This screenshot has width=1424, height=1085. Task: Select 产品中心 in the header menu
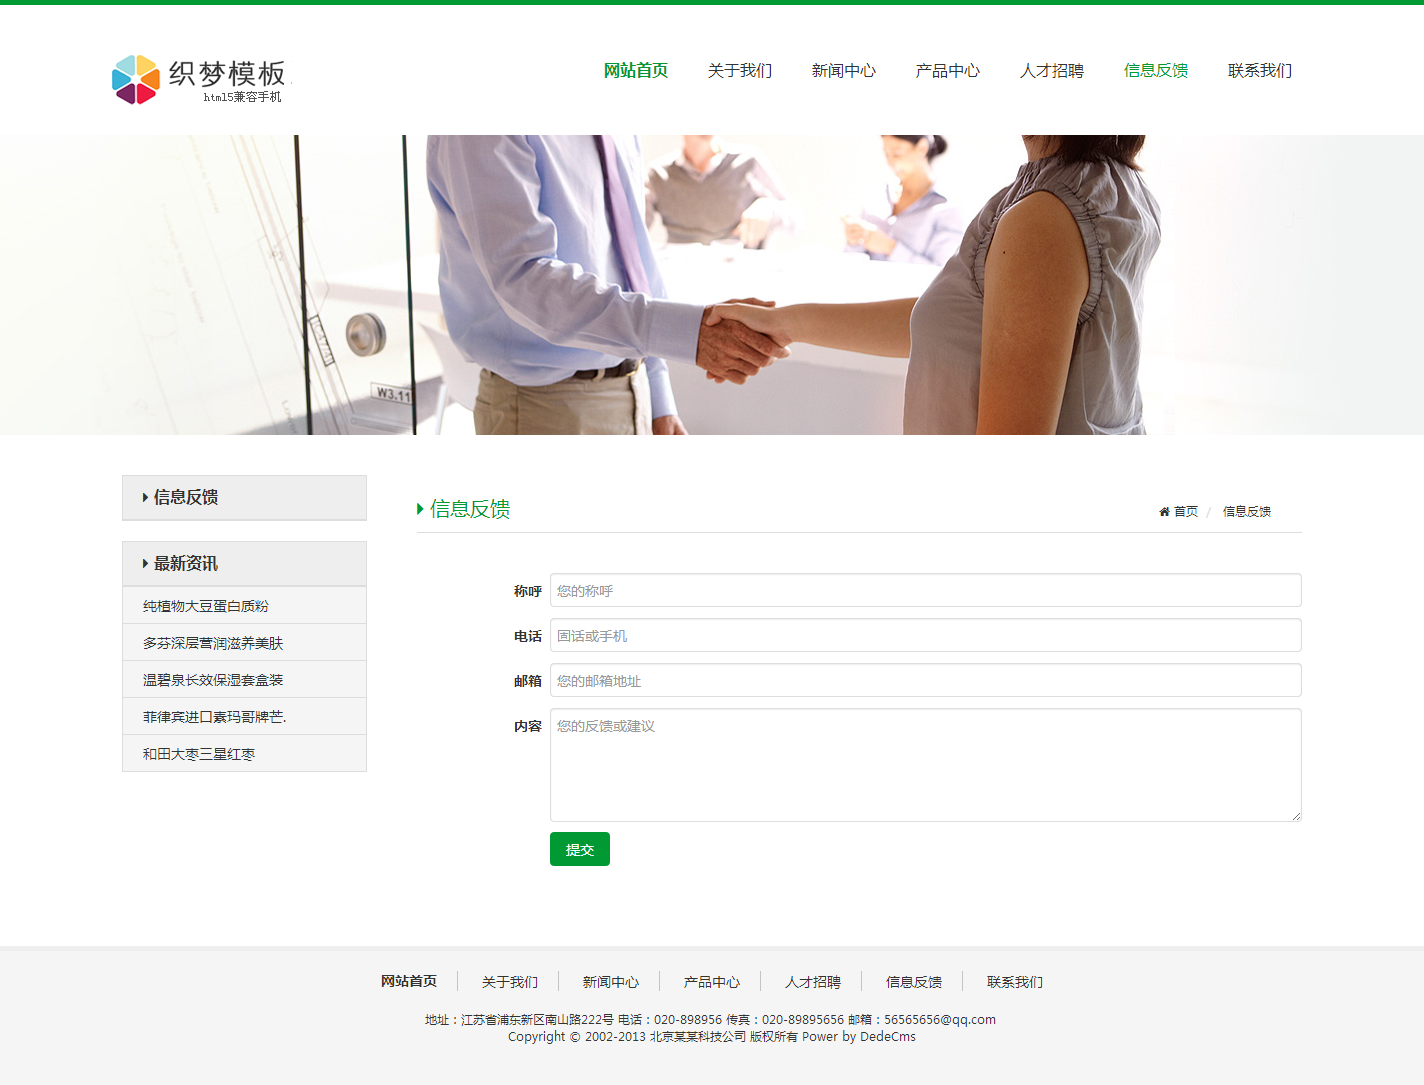pyautogui.click(x=947, y=71)
